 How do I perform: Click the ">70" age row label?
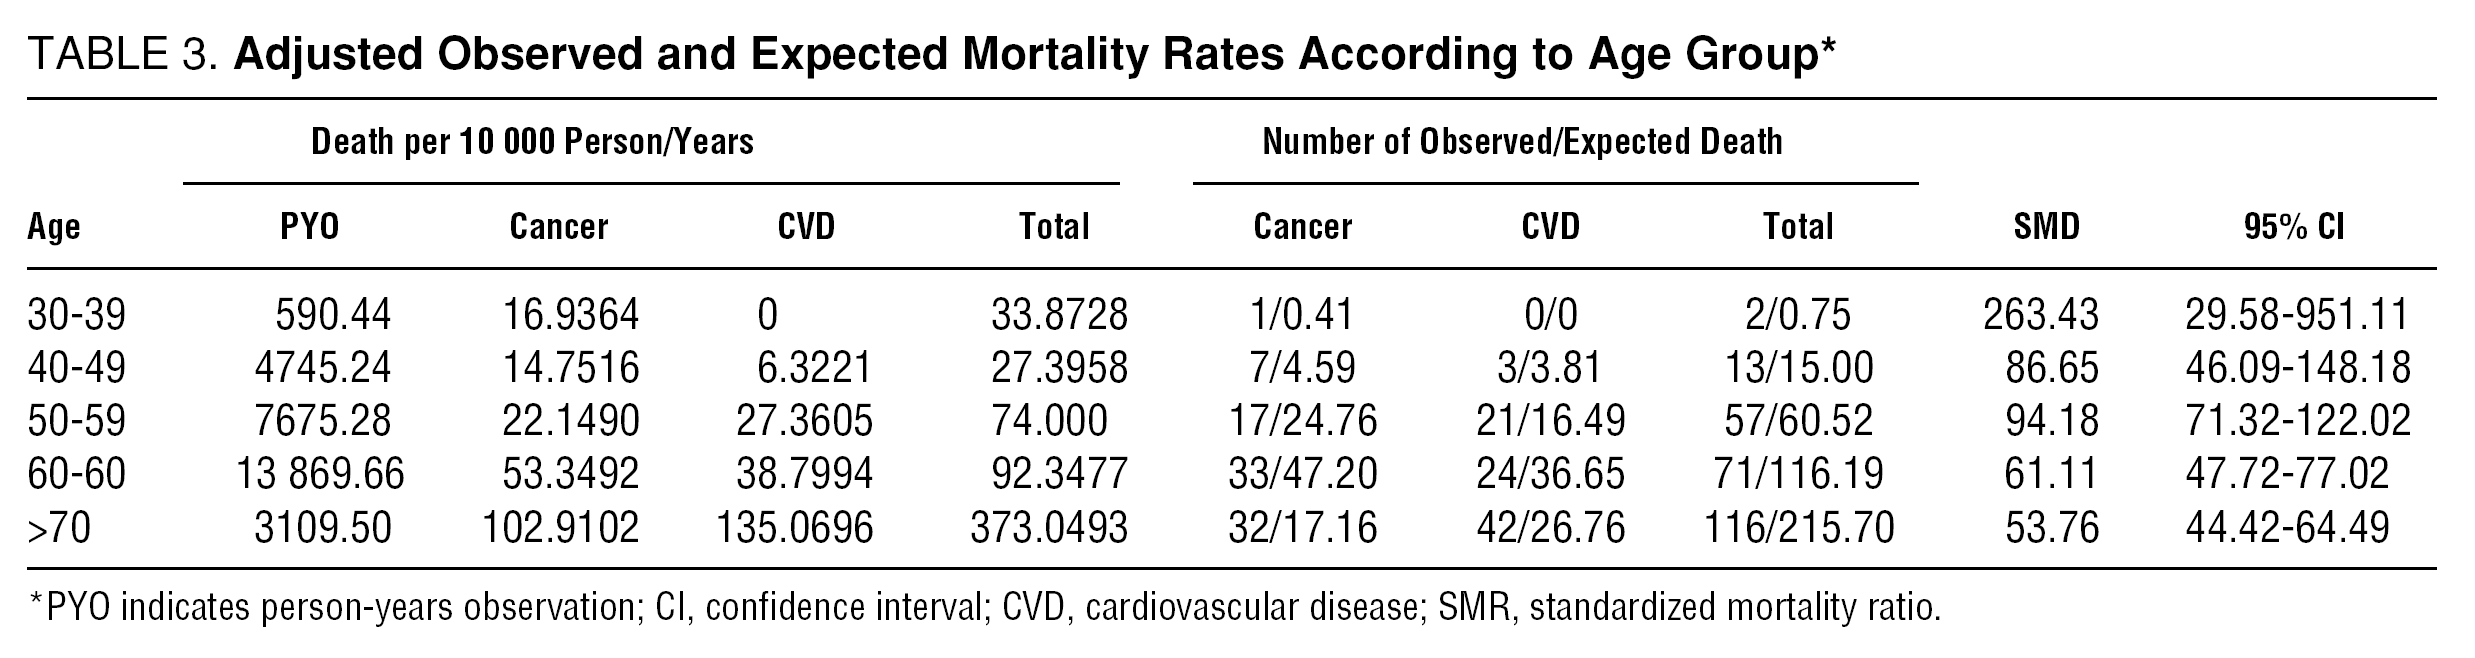click(60, 526)
